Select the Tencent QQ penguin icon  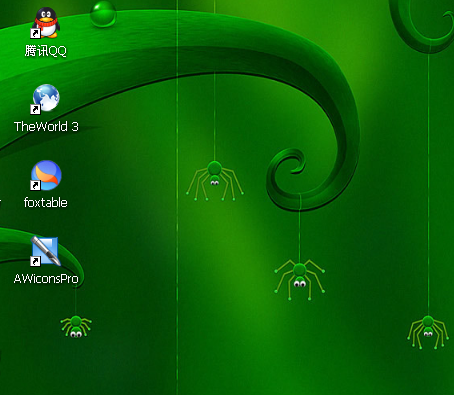coord(46,23)
